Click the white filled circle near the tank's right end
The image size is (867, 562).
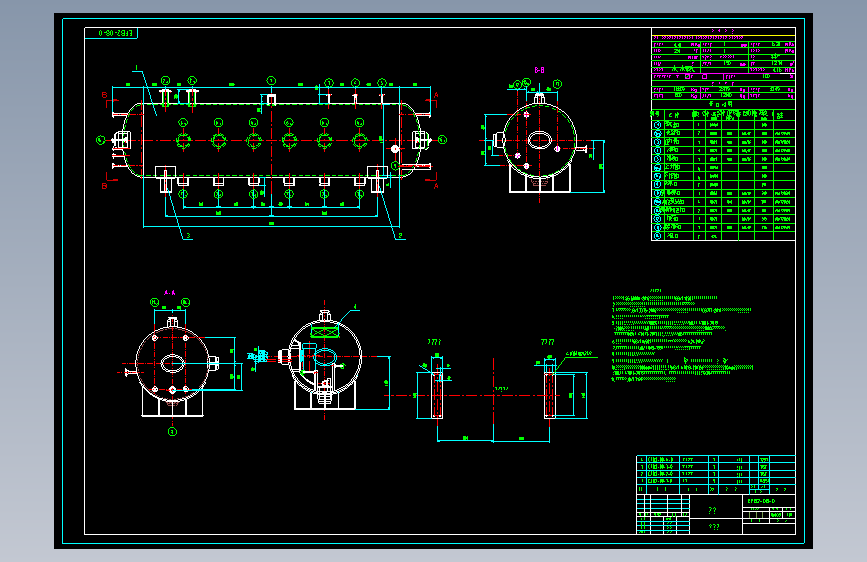click(395, 149)
